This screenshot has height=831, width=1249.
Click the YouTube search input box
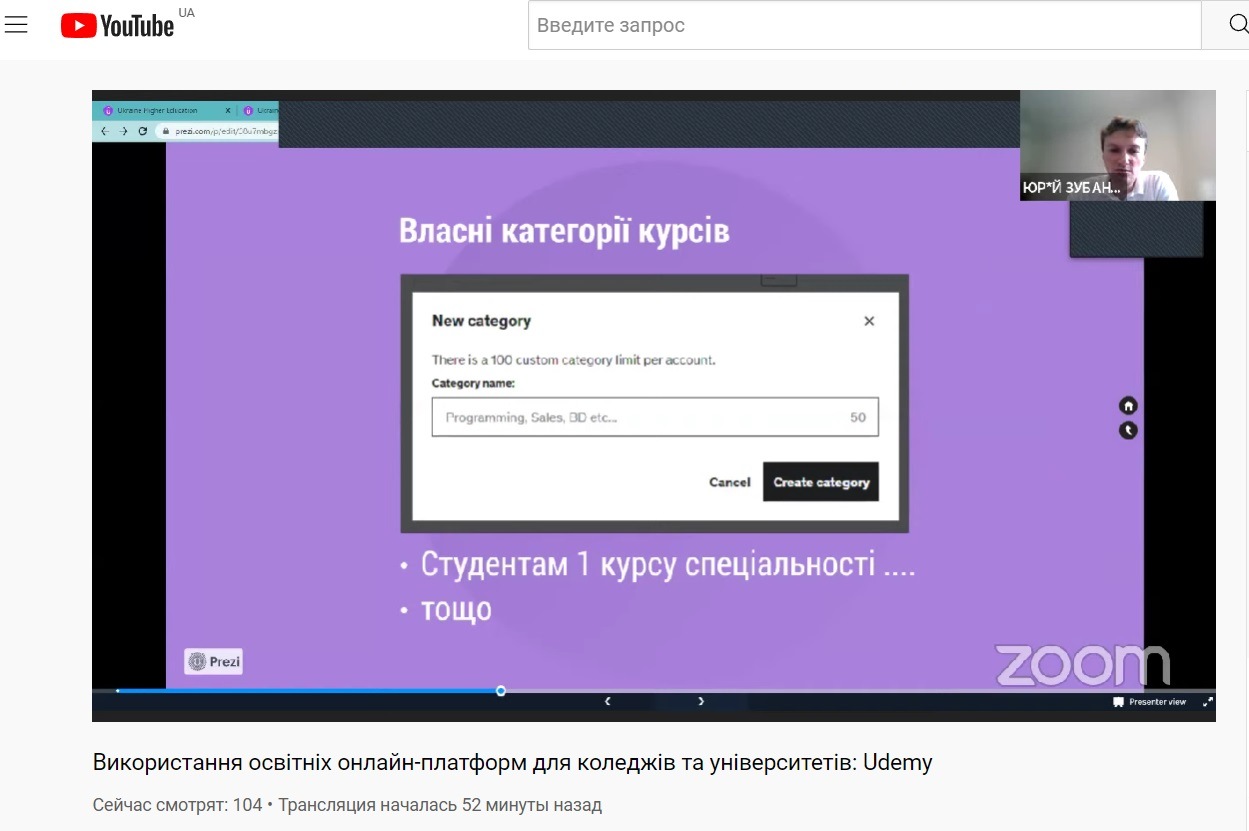click(x=864, y=25)
